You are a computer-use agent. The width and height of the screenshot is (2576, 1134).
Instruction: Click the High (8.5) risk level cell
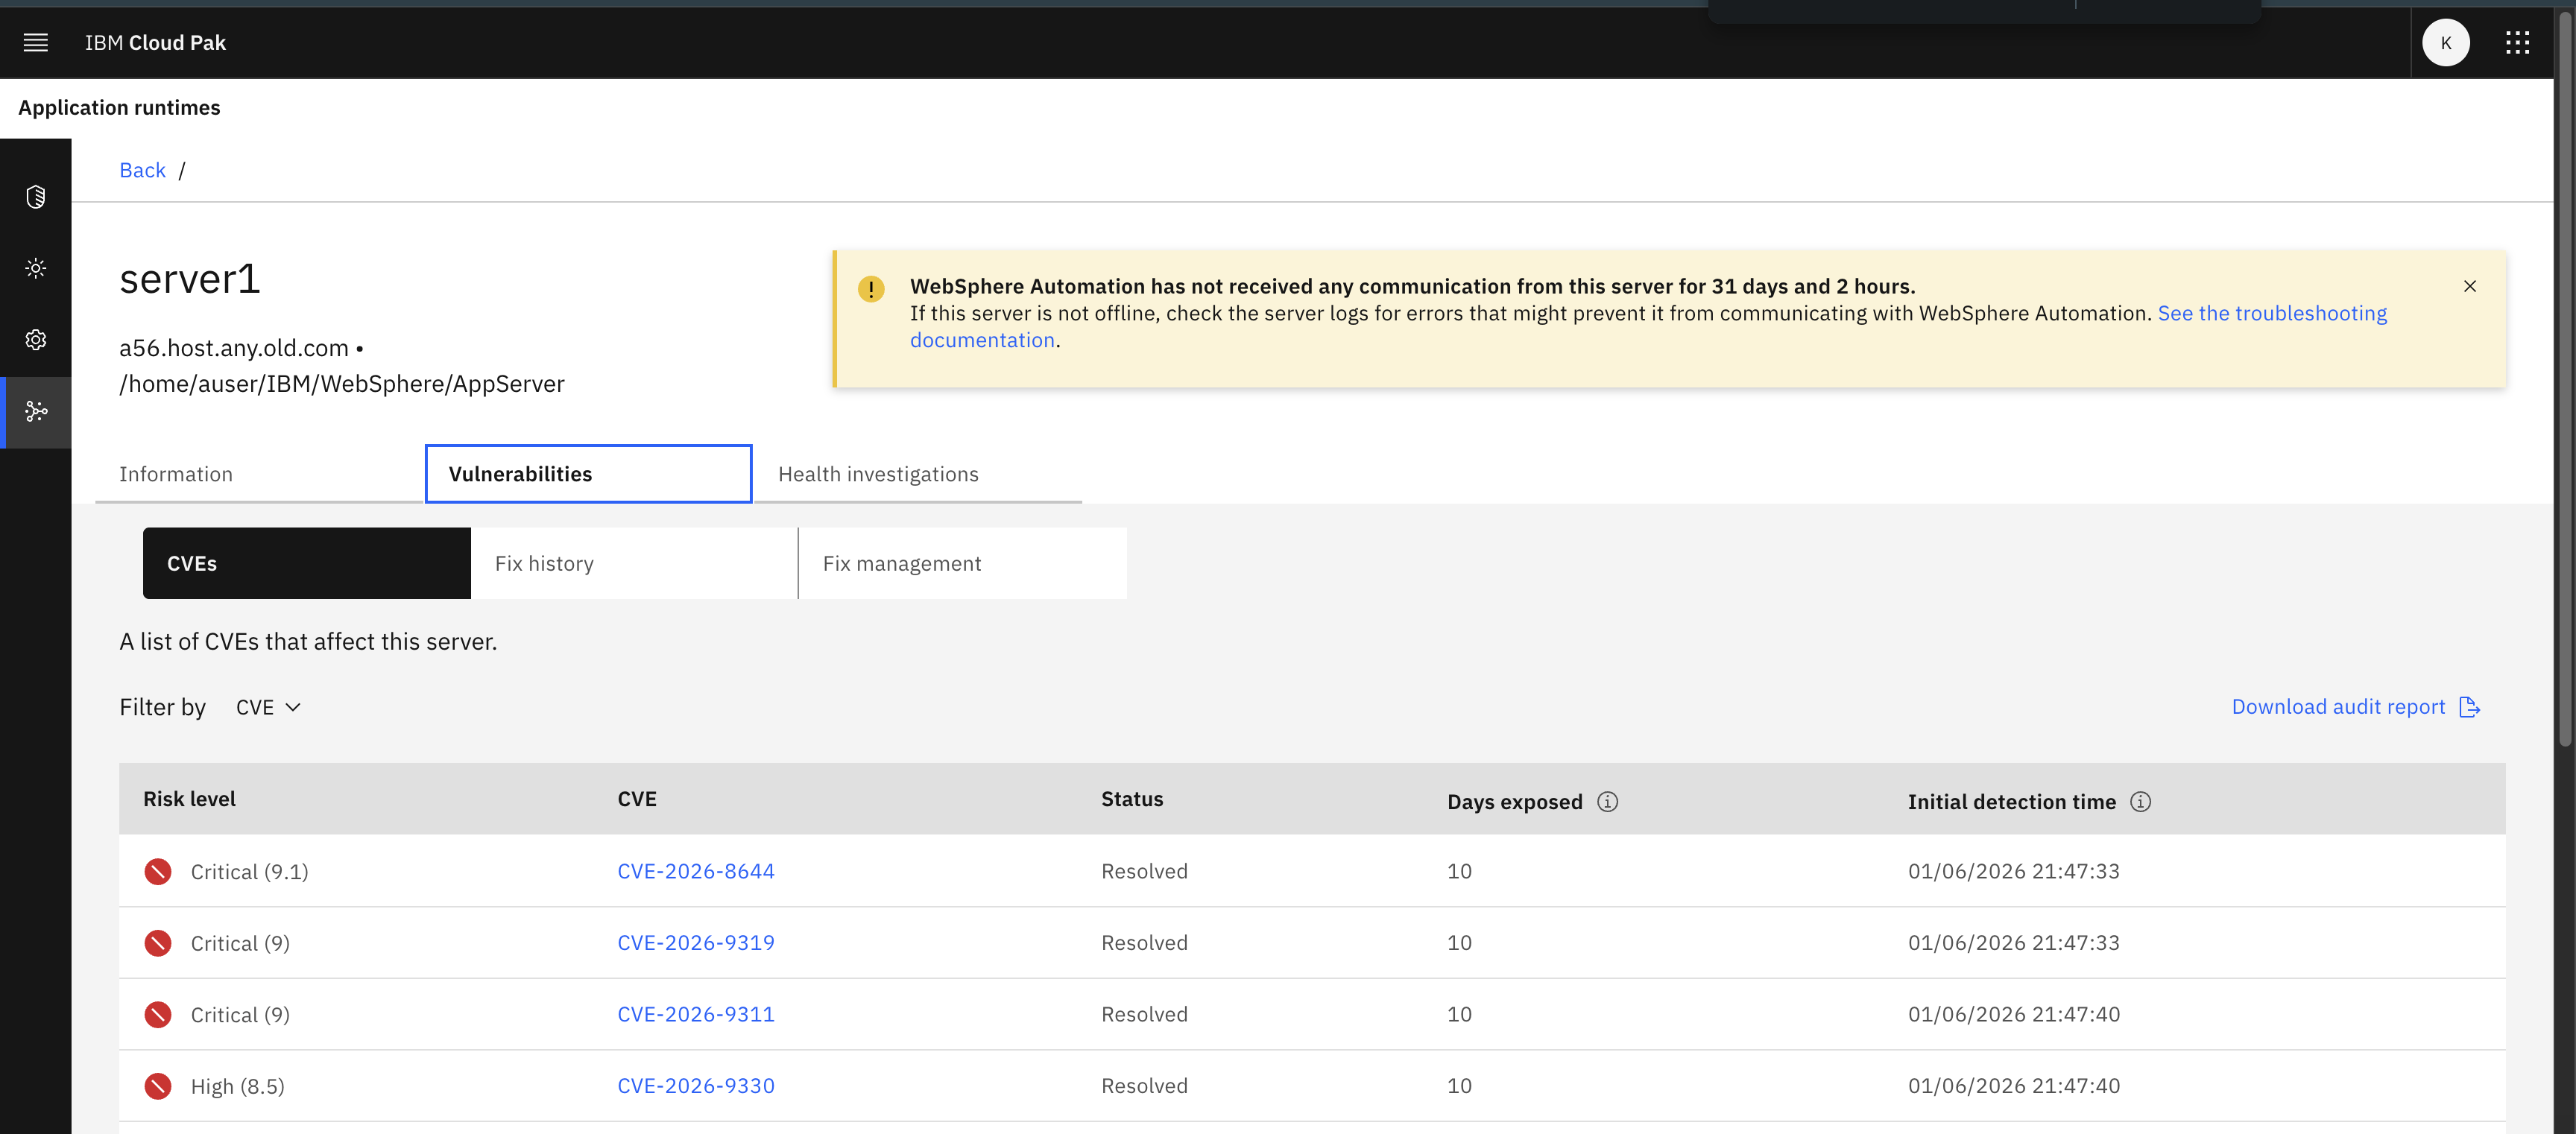(x=237, y=1086)
